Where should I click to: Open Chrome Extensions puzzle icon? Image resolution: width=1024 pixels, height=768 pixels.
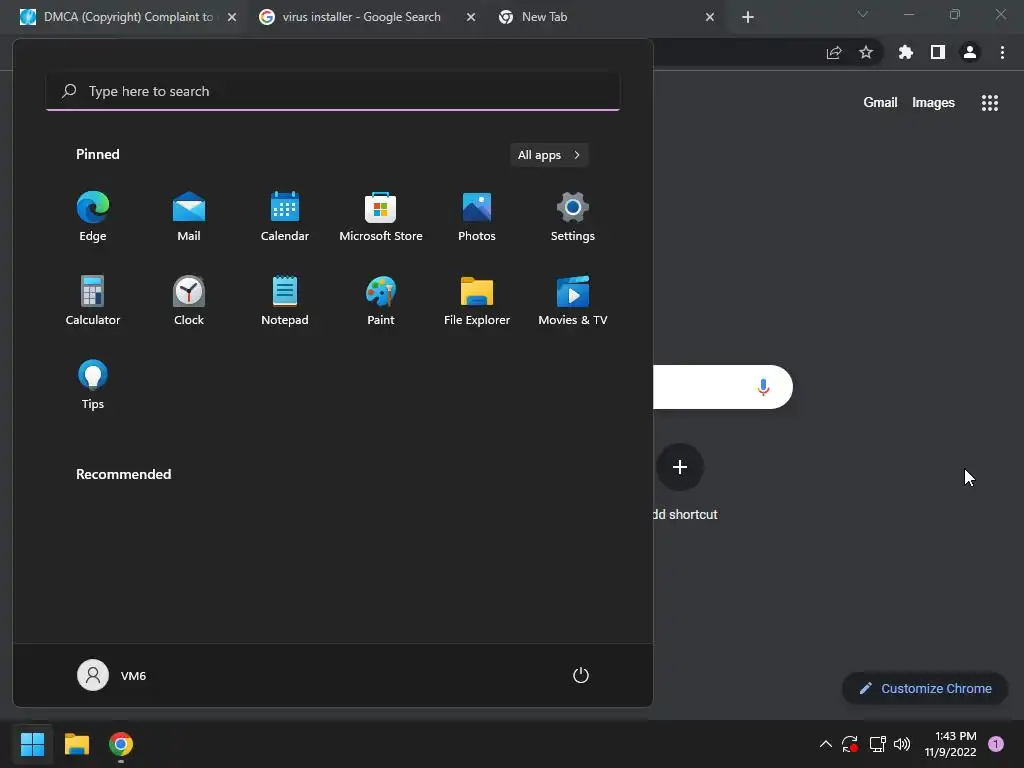[906, 52]
